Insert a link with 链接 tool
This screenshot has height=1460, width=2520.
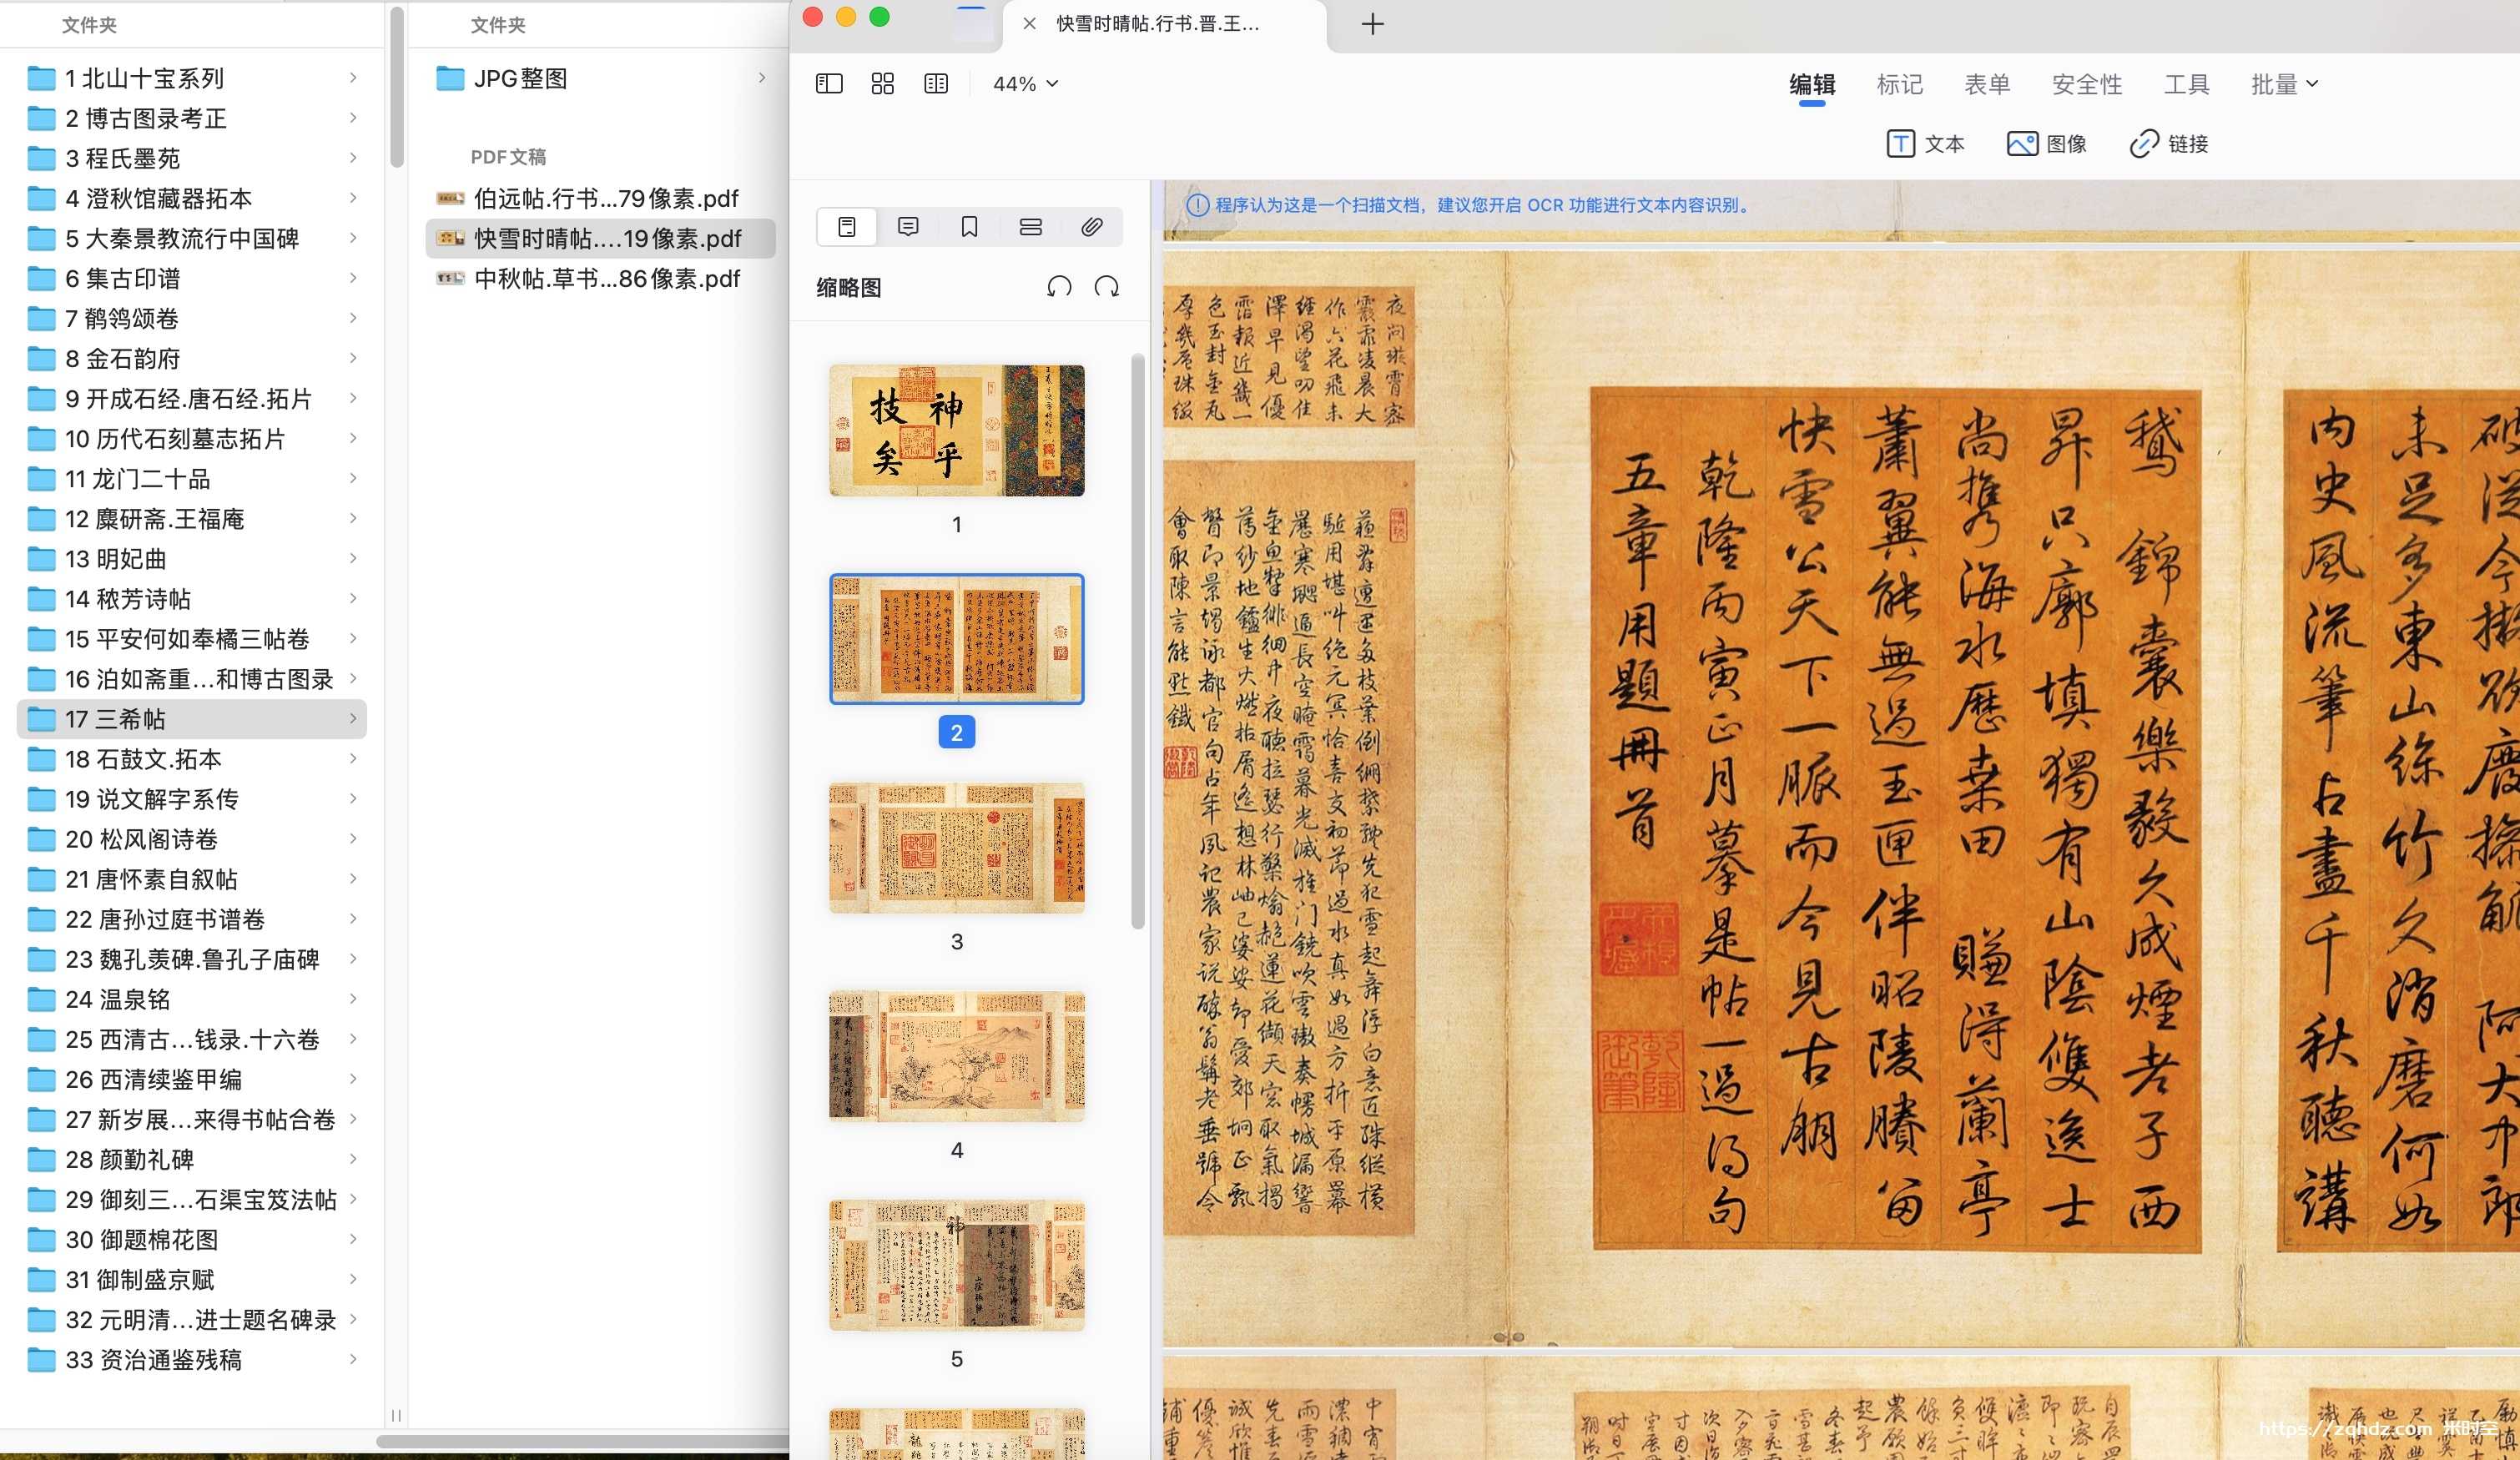coord(2168,144)
